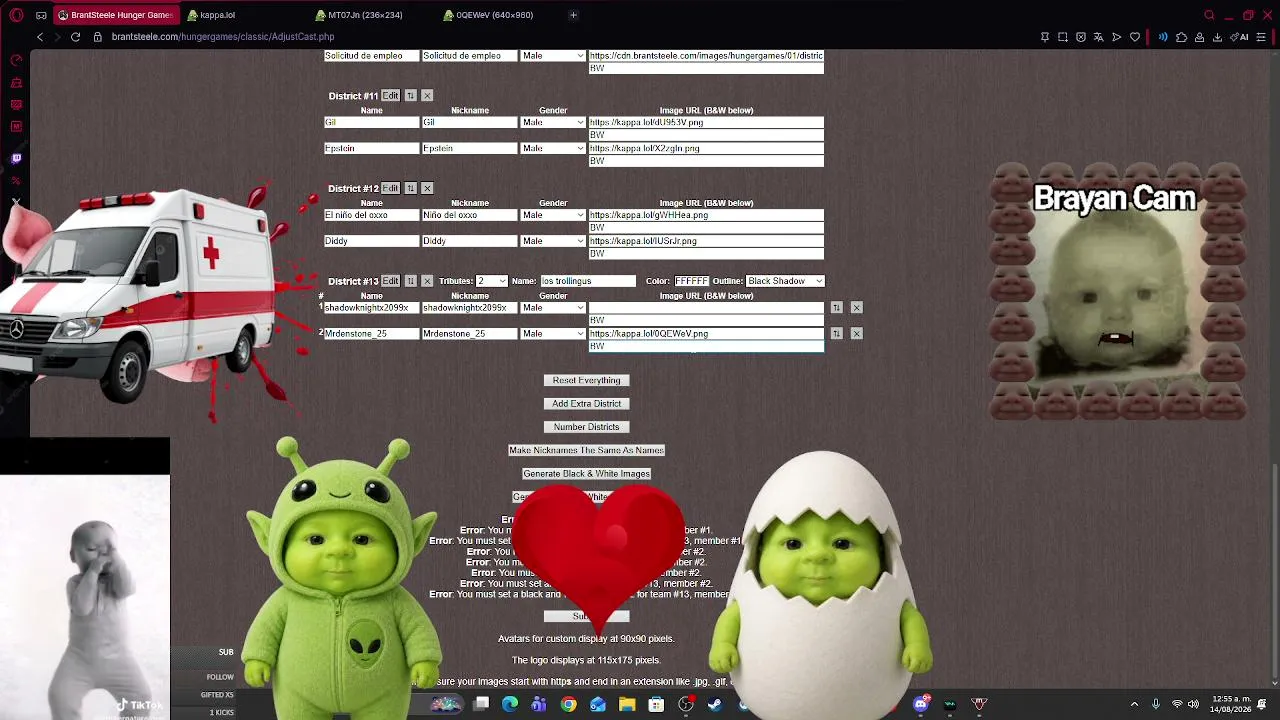This screenshot has height=720, width=1280.
Task: Click the Number Districts button
Action: [587, 427]
